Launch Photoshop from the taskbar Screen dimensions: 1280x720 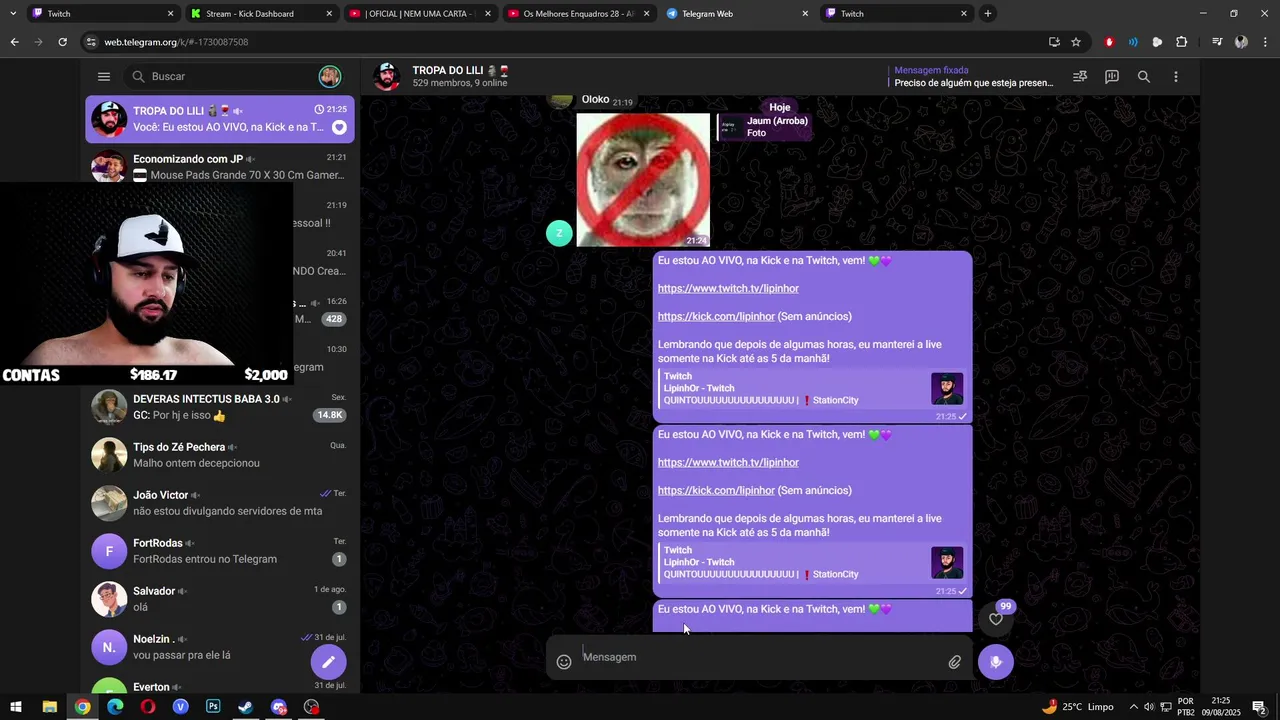pos(213,707)
